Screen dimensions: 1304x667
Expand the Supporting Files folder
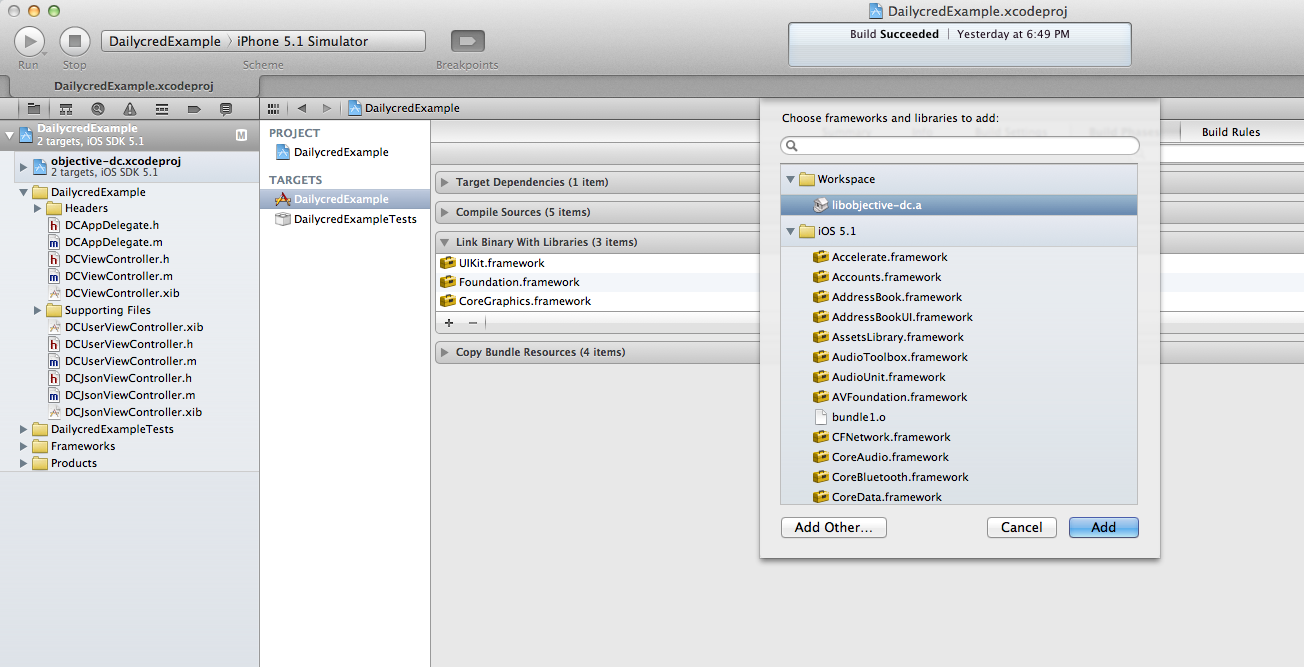coord(38,311)
